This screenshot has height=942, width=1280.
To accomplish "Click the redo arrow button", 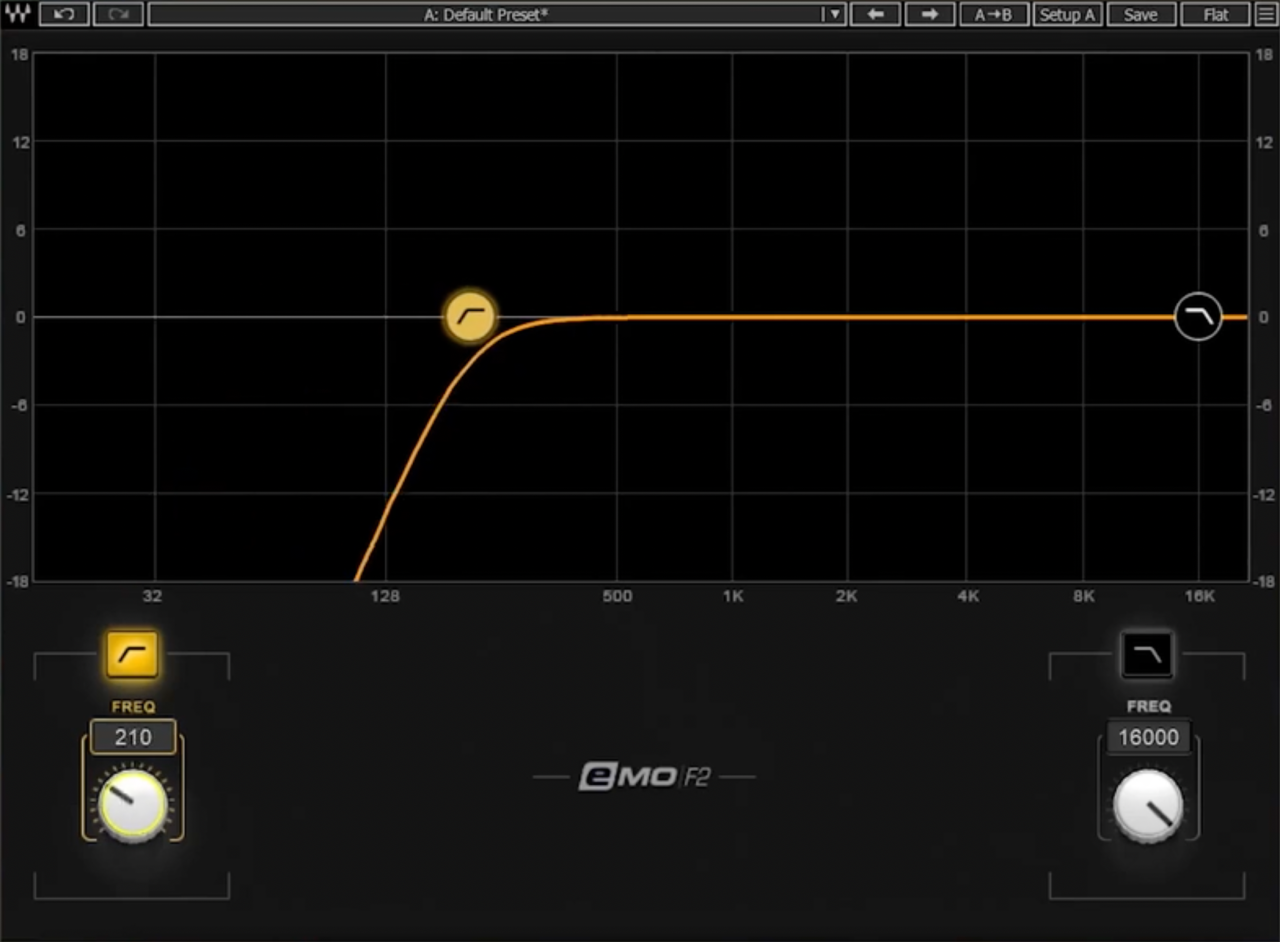I will tap(118, 14).
